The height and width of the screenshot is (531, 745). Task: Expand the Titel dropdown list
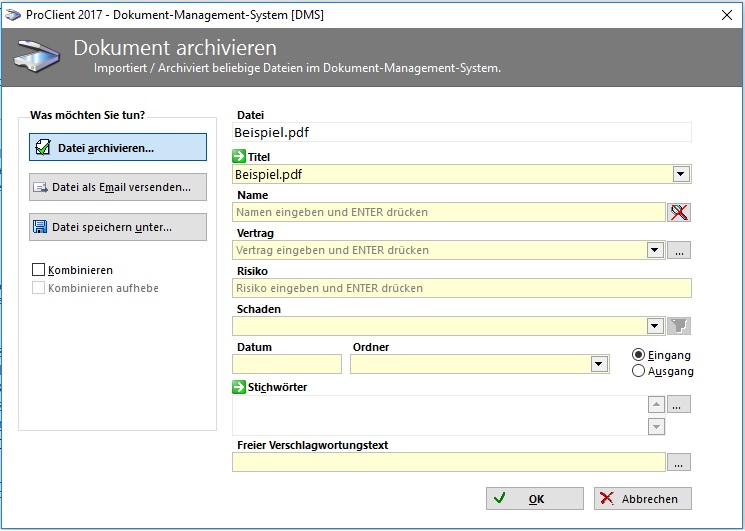pyautogui.click(x=680, y=174)
